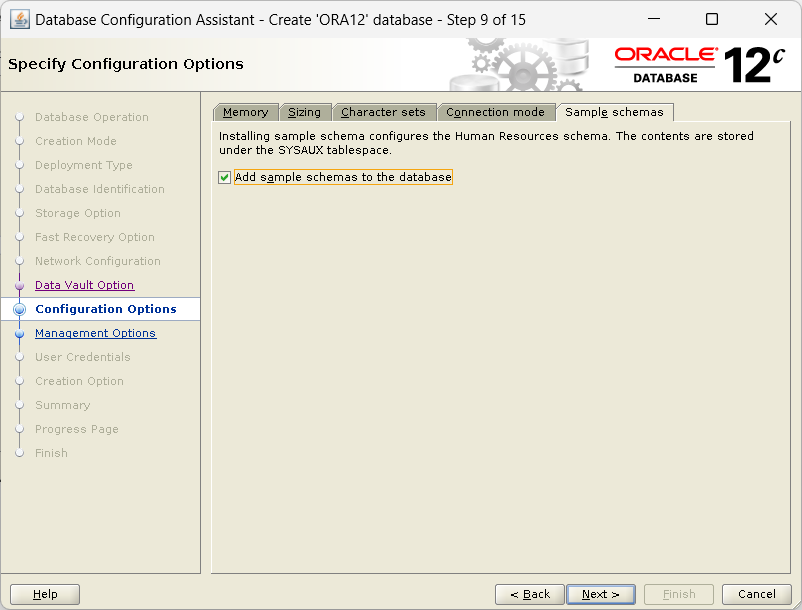Click the Summary step label
Image resolution: width=802 pixels, height=610 pixels.
(x=62, y=405)
